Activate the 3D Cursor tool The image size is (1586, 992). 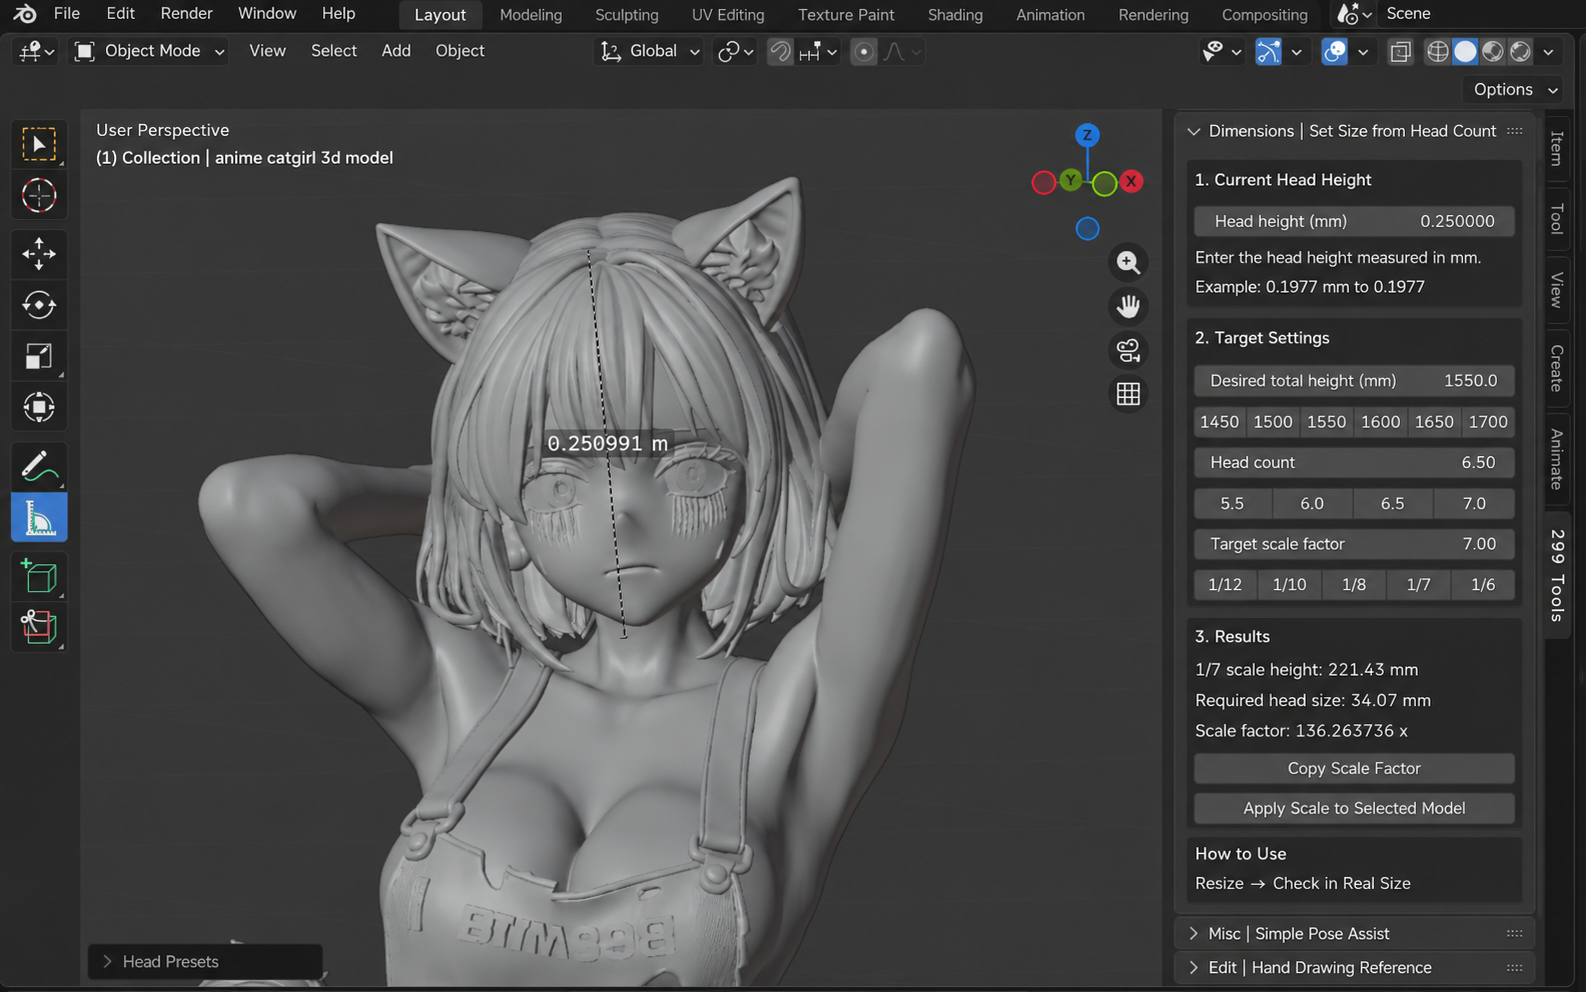pyautogui.click(x=39, y=196)
